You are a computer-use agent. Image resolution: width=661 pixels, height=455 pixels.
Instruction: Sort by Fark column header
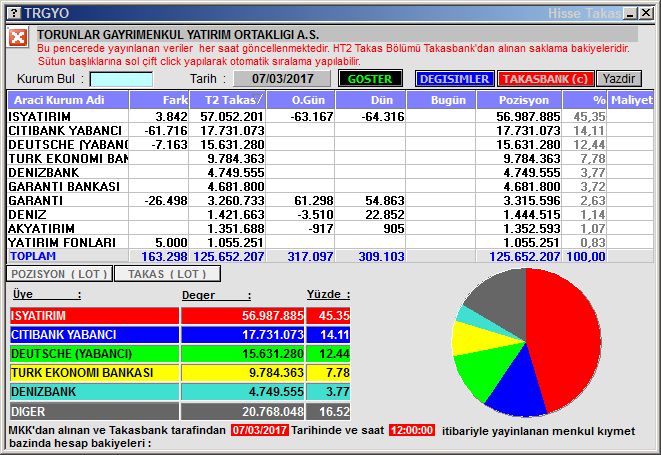[159, 100]
